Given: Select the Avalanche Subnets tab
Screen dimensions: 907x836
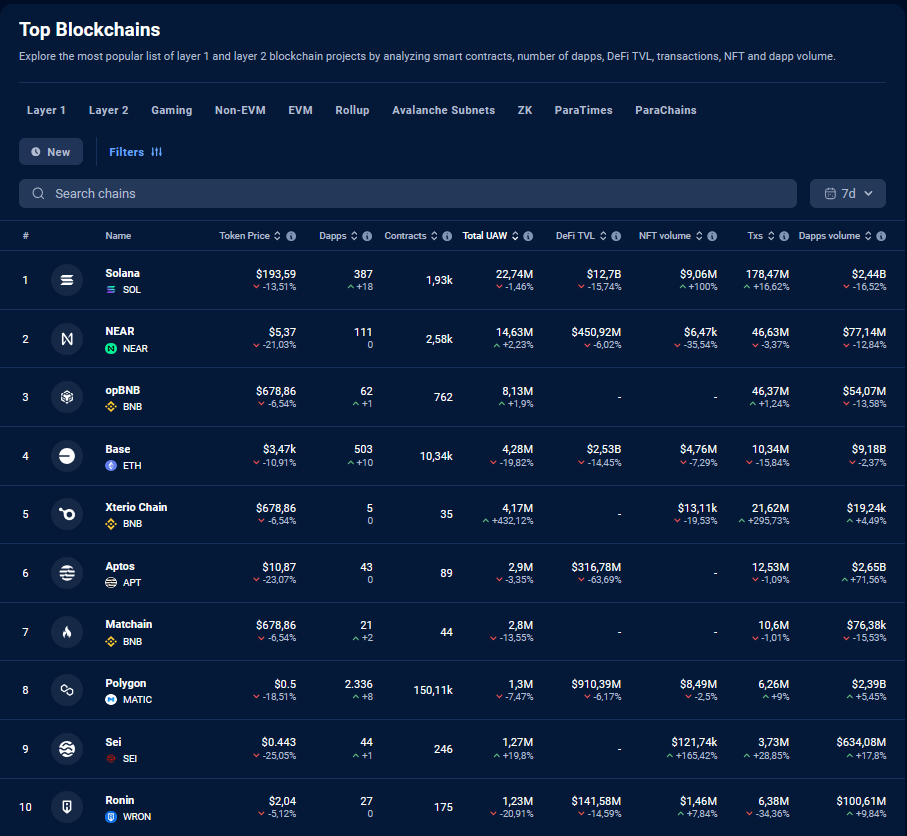Looking at the screenshot, I should (x=443, y=110).
